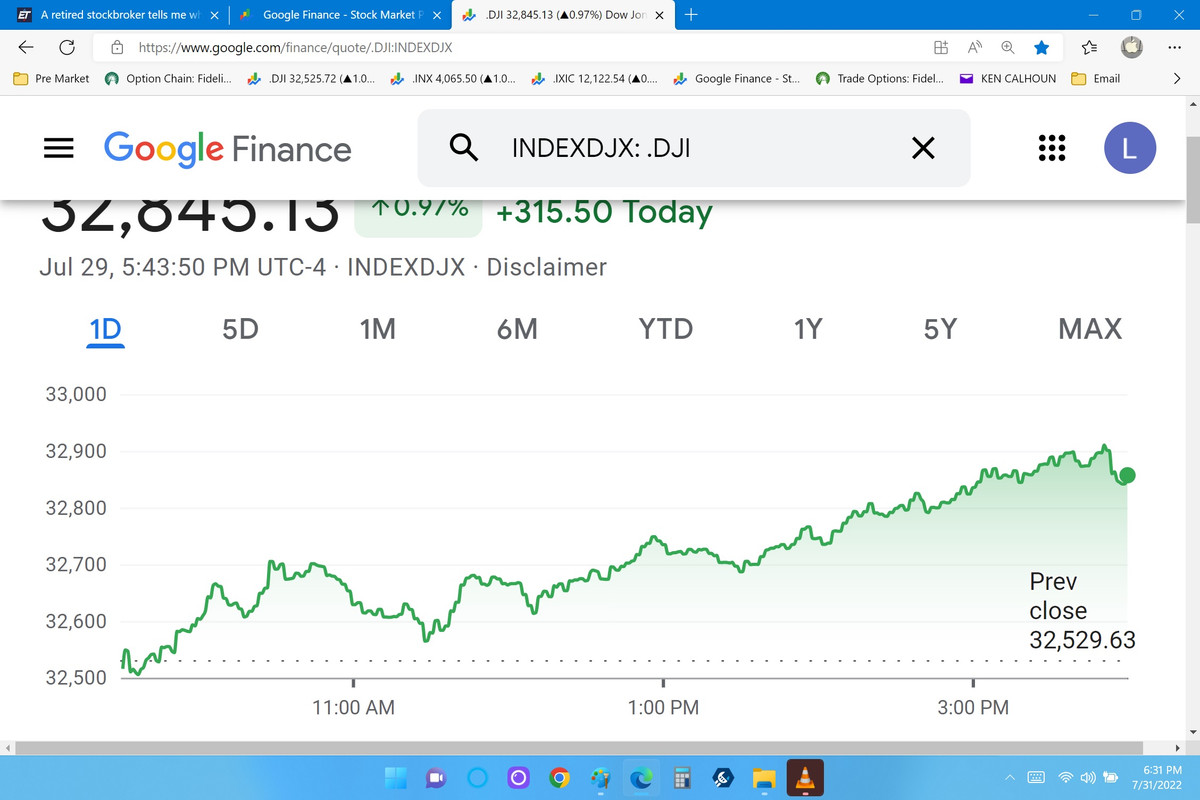1200x800 pixels.
Task: Open a new browser tab
Action: (x=693, y=15)
